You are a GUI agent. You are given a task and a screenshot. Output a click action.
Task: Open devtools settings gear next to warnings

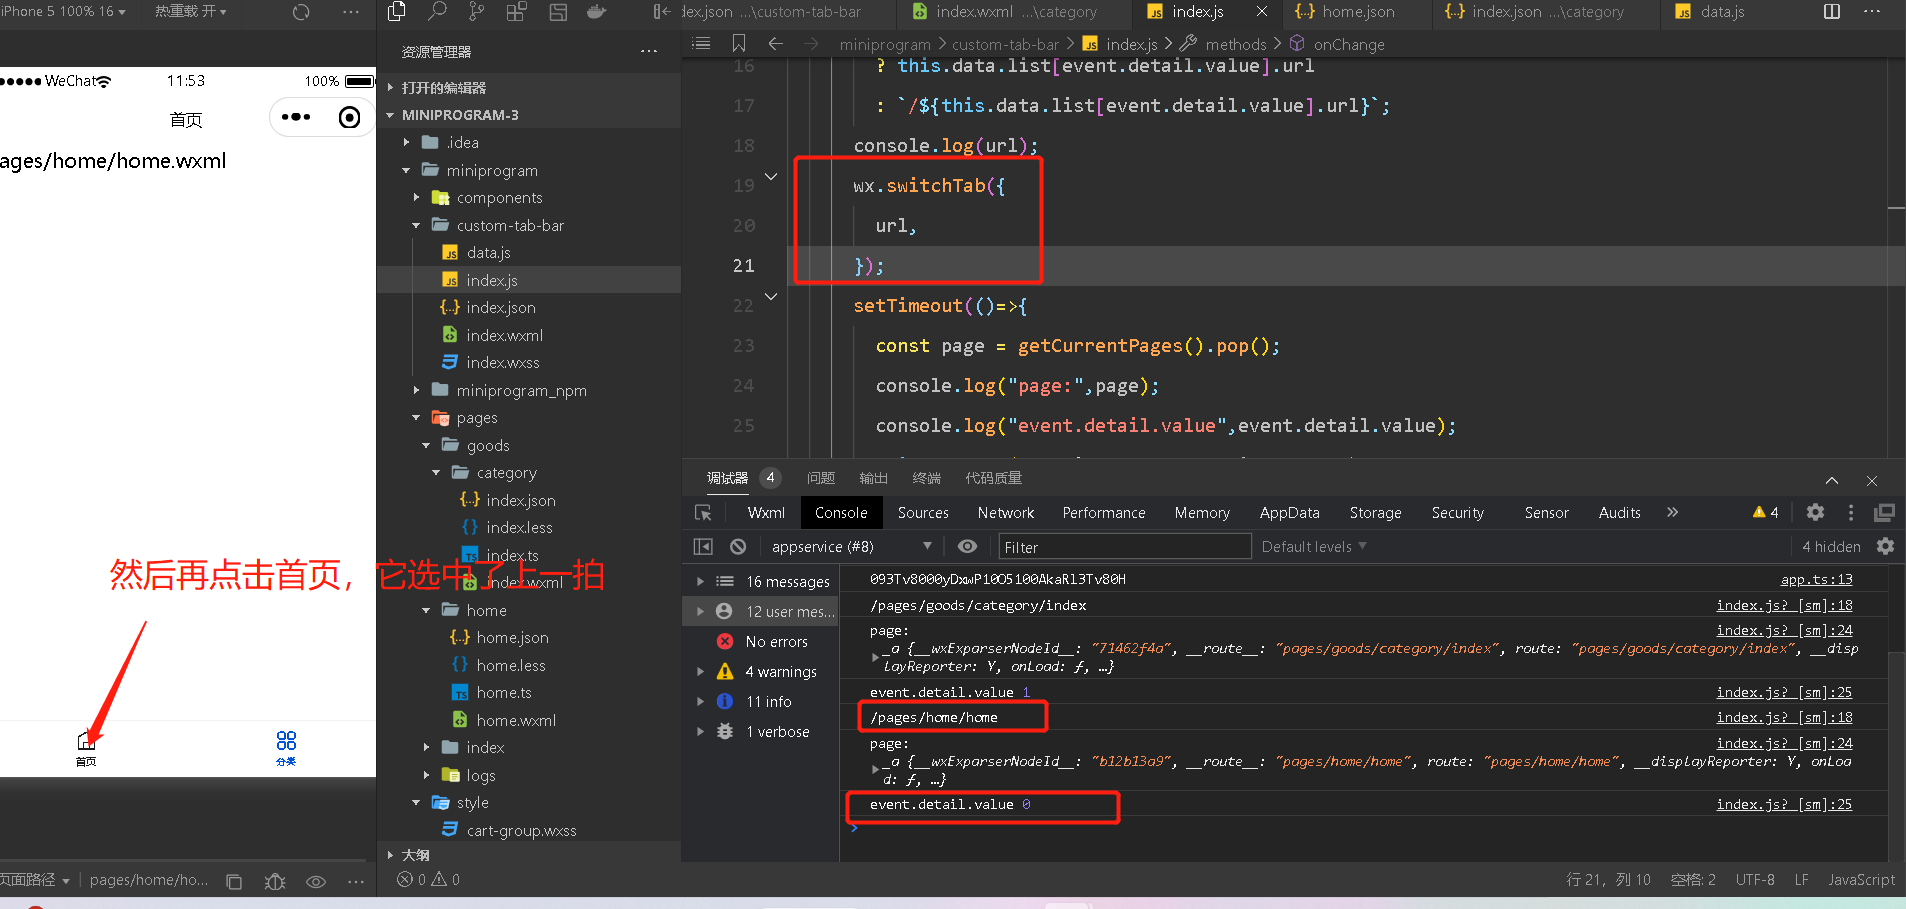[1815, 512]
